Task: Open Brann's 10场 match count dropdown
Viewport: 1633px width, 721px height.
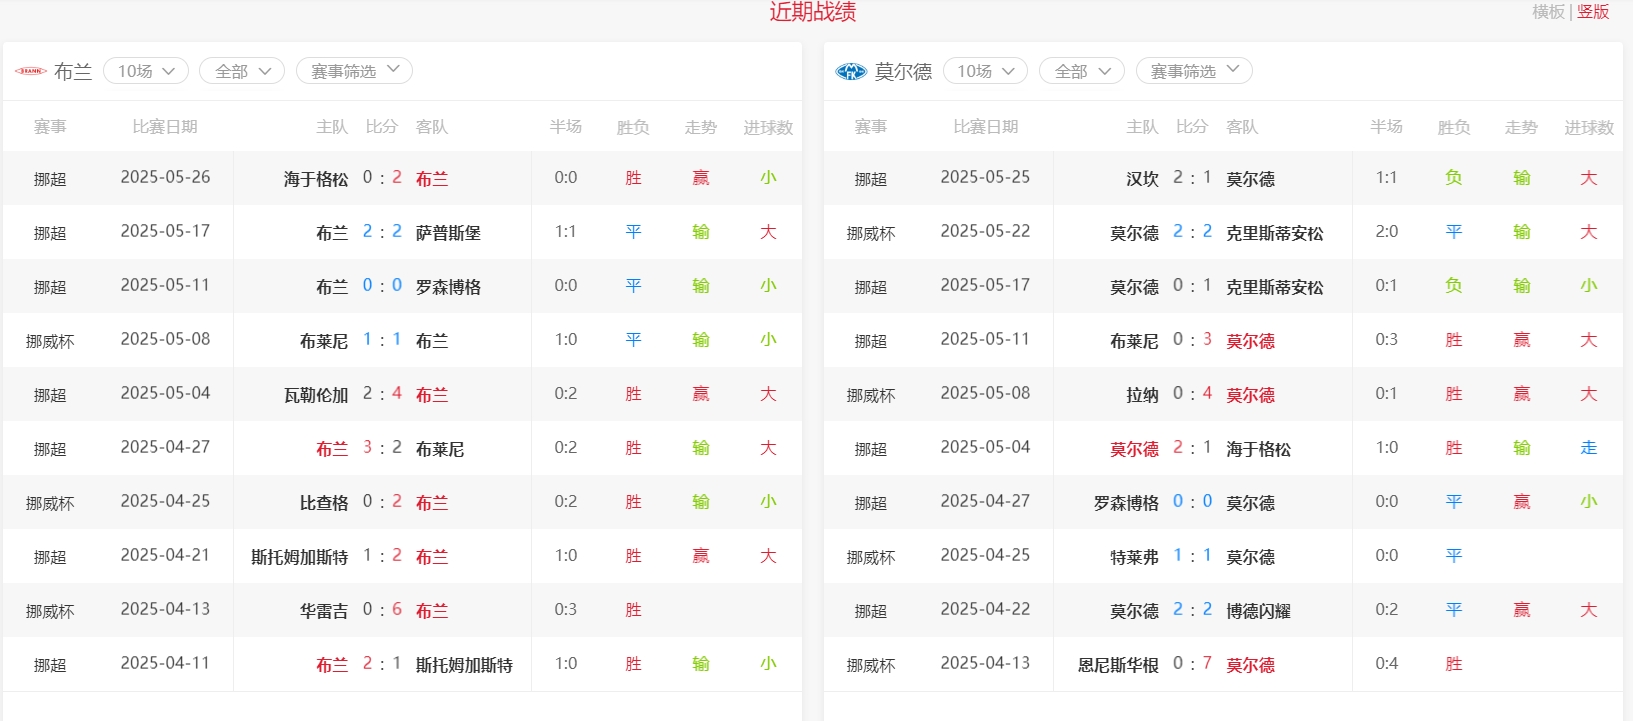Action: click(146, 71)
